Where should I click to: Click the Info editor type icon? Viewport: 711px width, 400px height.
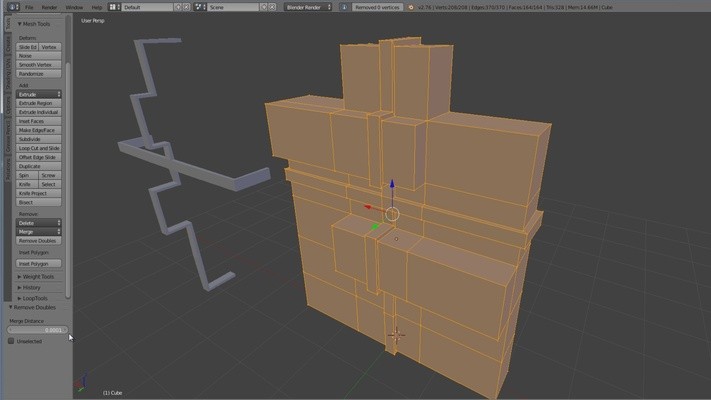tap(13, 7)
